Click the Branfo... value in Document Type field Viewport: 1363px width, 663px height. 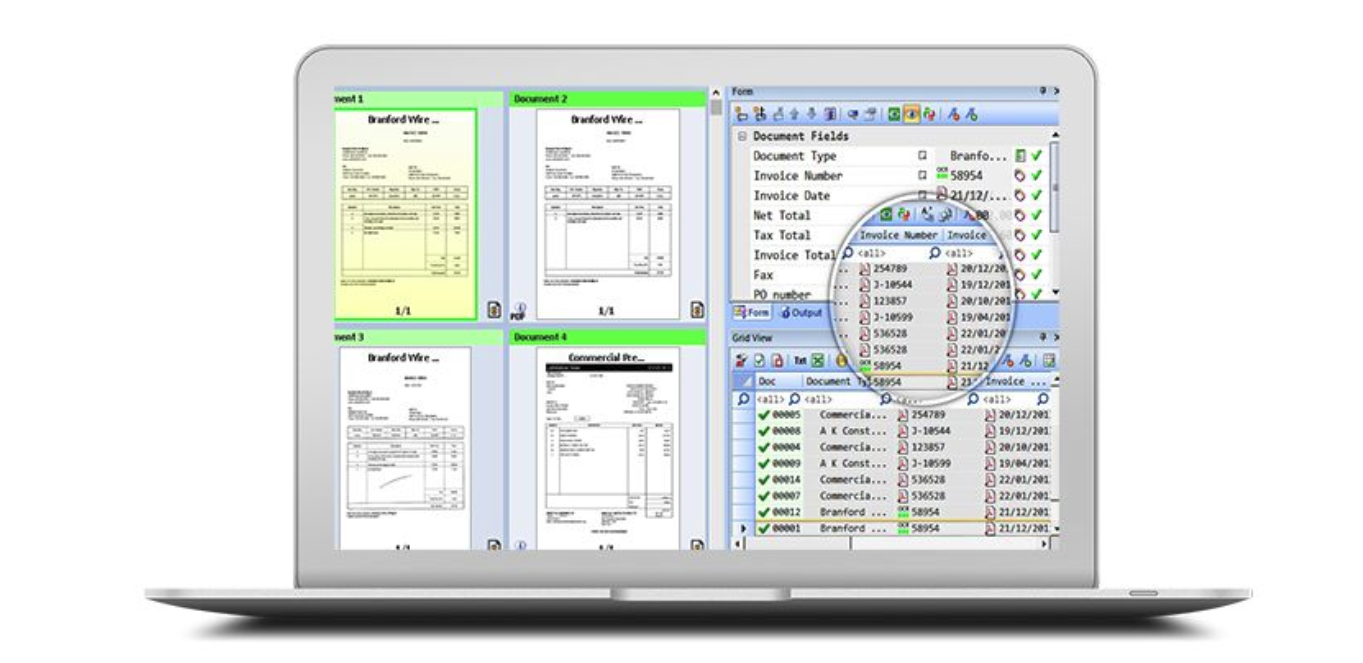977,156
